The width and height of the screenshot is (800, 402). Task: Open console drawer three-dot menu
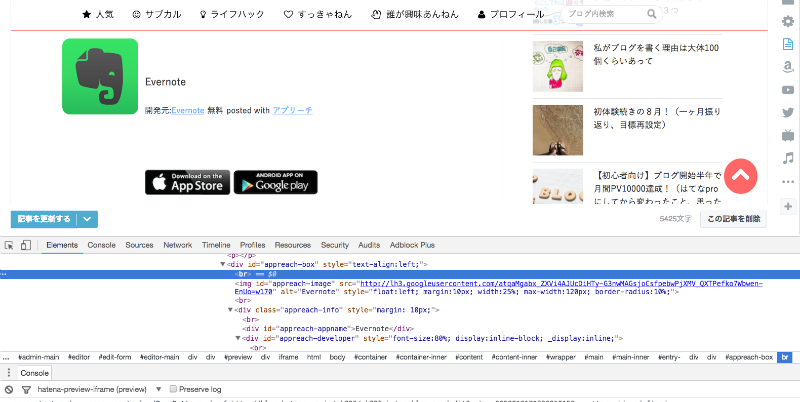click(8, 373)
